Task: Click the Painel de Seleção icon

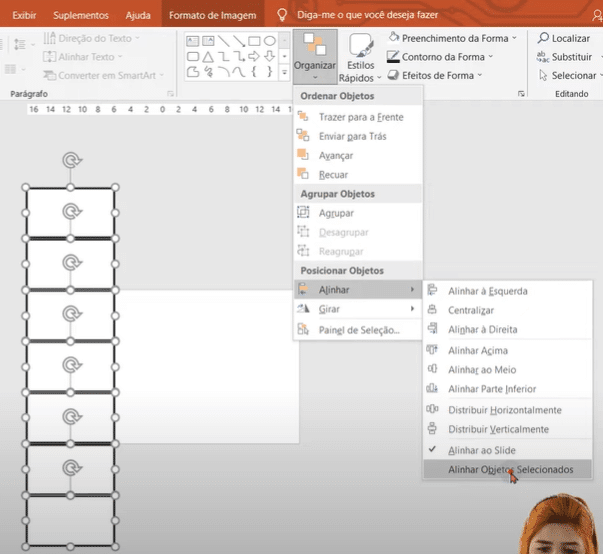Action: pos(303,329)
